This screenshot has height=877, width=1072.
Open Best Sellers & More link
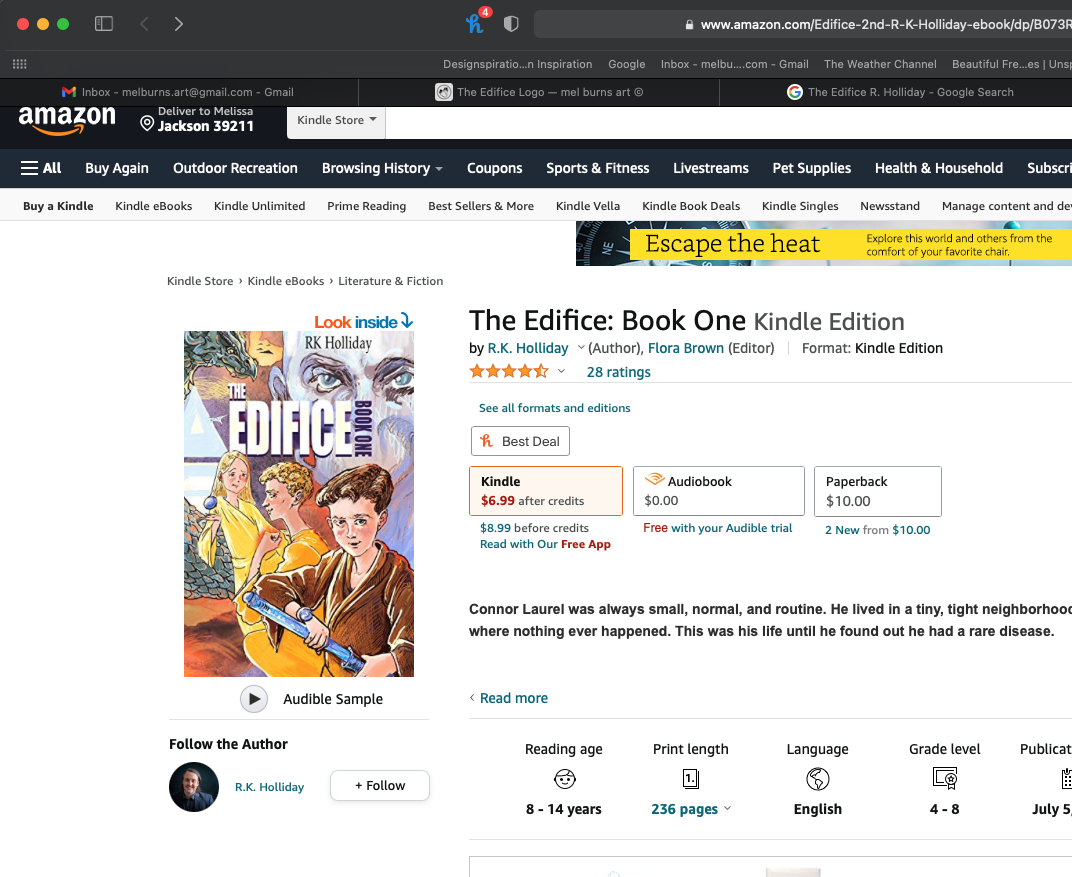pos(481,206)
